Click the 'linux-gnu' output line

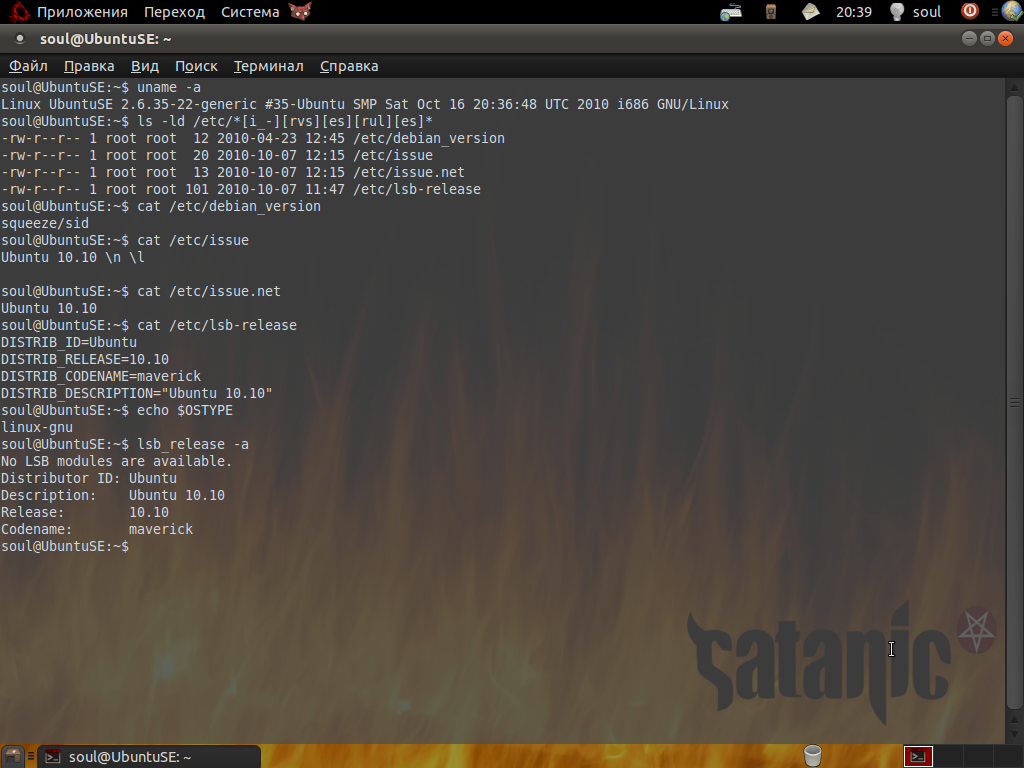pyautogui.click(x=37, y=427)
